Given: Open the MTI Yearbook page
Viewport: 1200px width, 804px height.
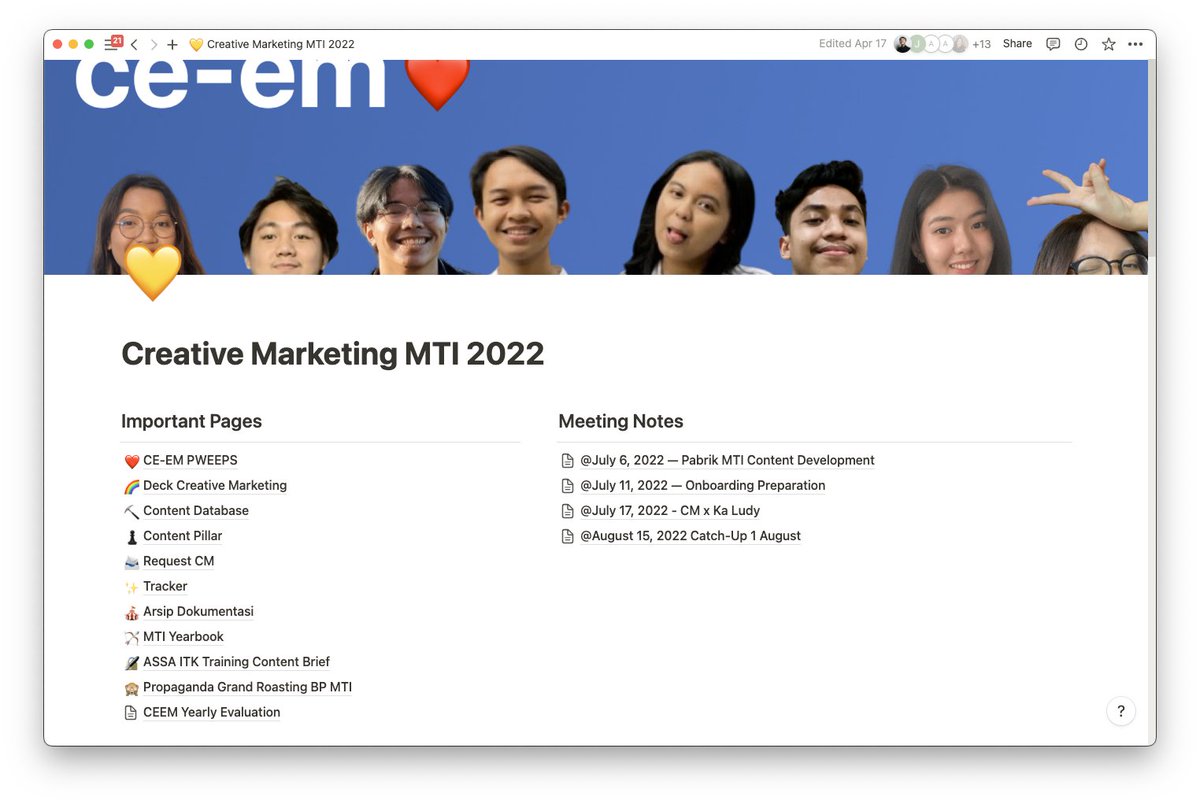Looking at the screenshot, I should [183, 636].
